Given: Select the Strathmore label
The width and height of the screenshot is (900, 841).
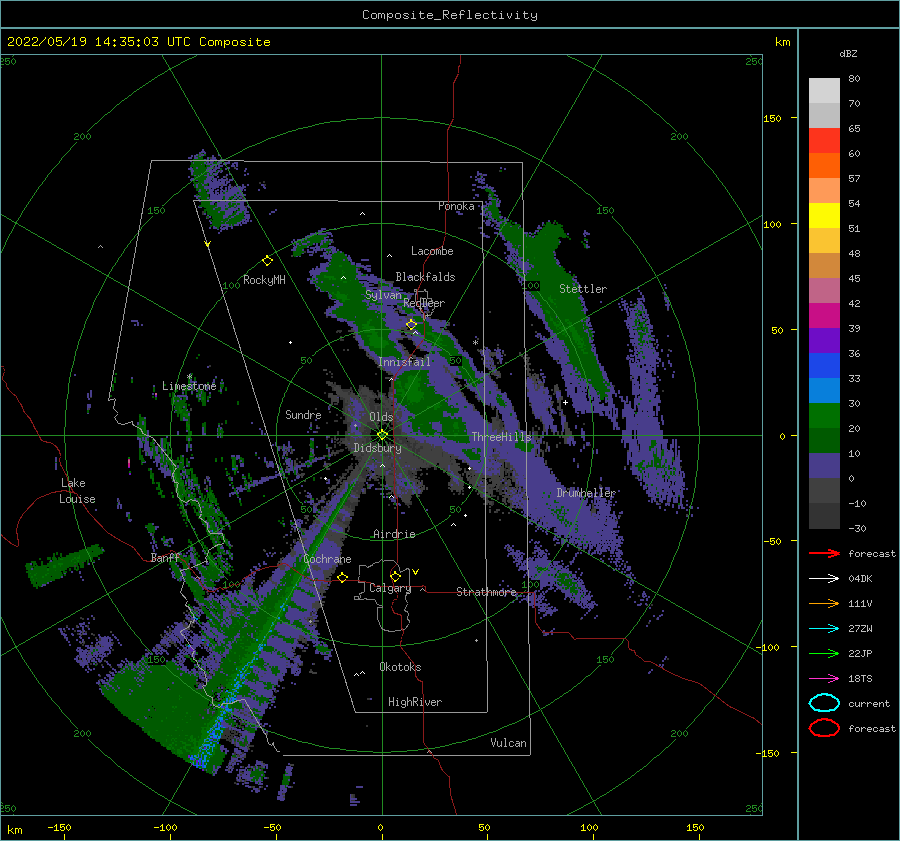Looking at the screenshot, I should pos(486,592).
